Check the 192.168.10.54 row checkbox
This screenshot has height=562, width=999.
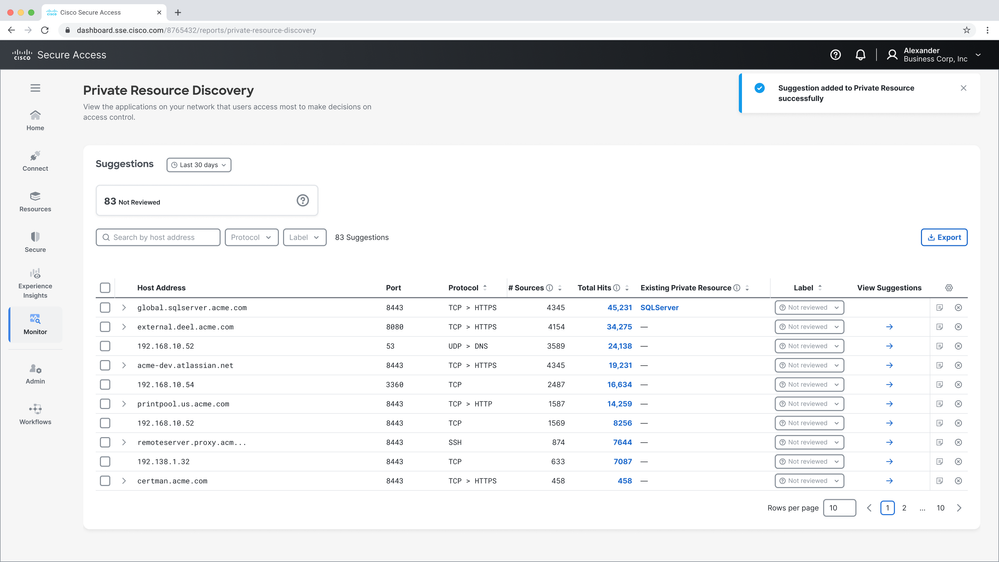point(105,385)
